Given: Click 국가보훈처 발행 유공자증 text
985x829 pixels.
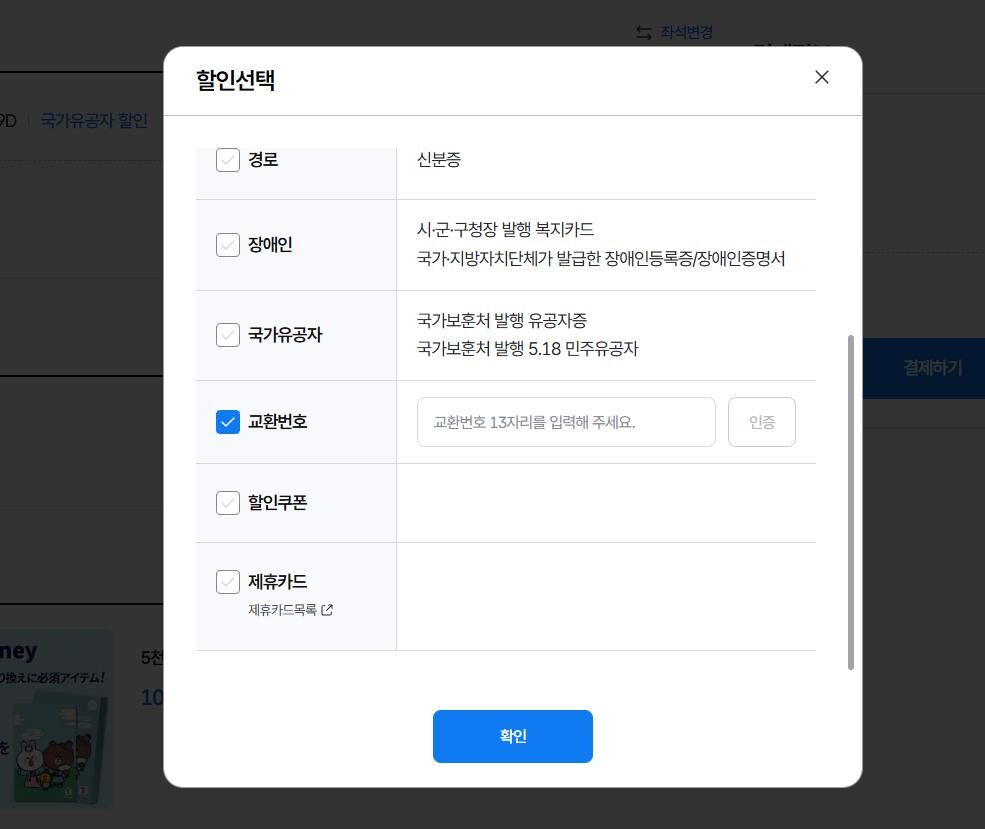Looking at the screenshot, I should (x=501, y=320).
